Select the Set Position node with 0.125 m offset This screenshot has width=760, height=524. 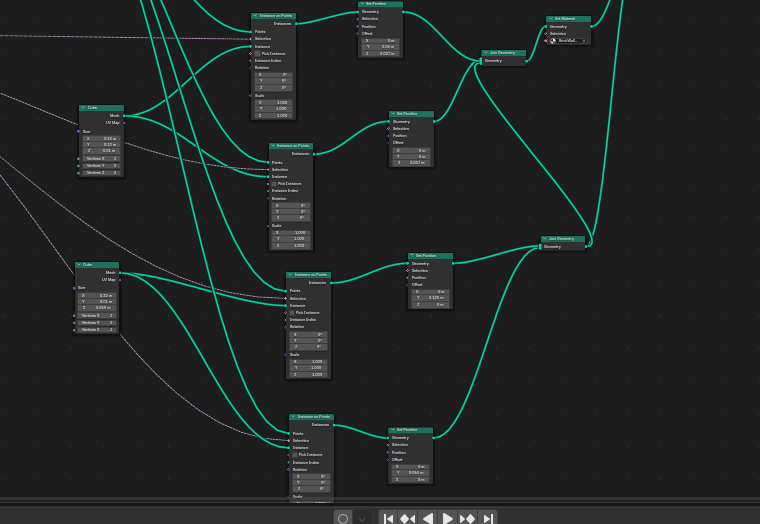[433, 256]
